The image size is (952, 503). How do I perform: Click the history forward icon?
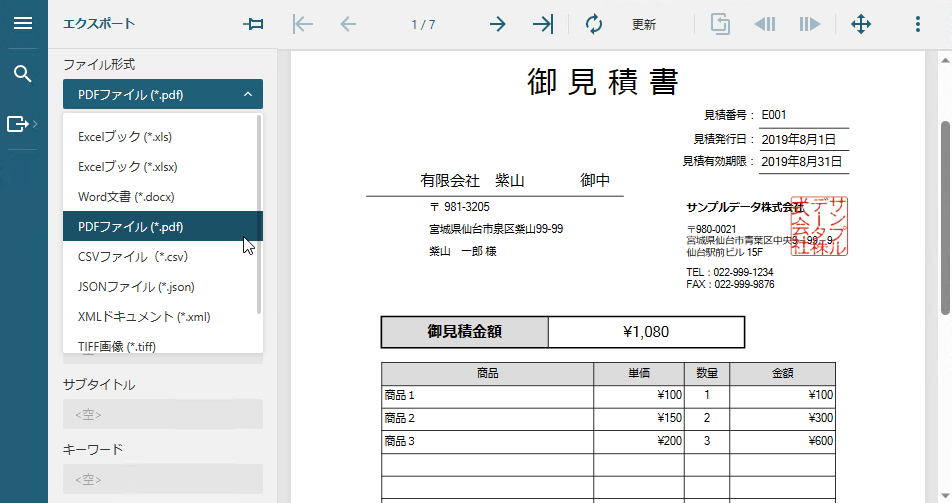tap(810, 24)
